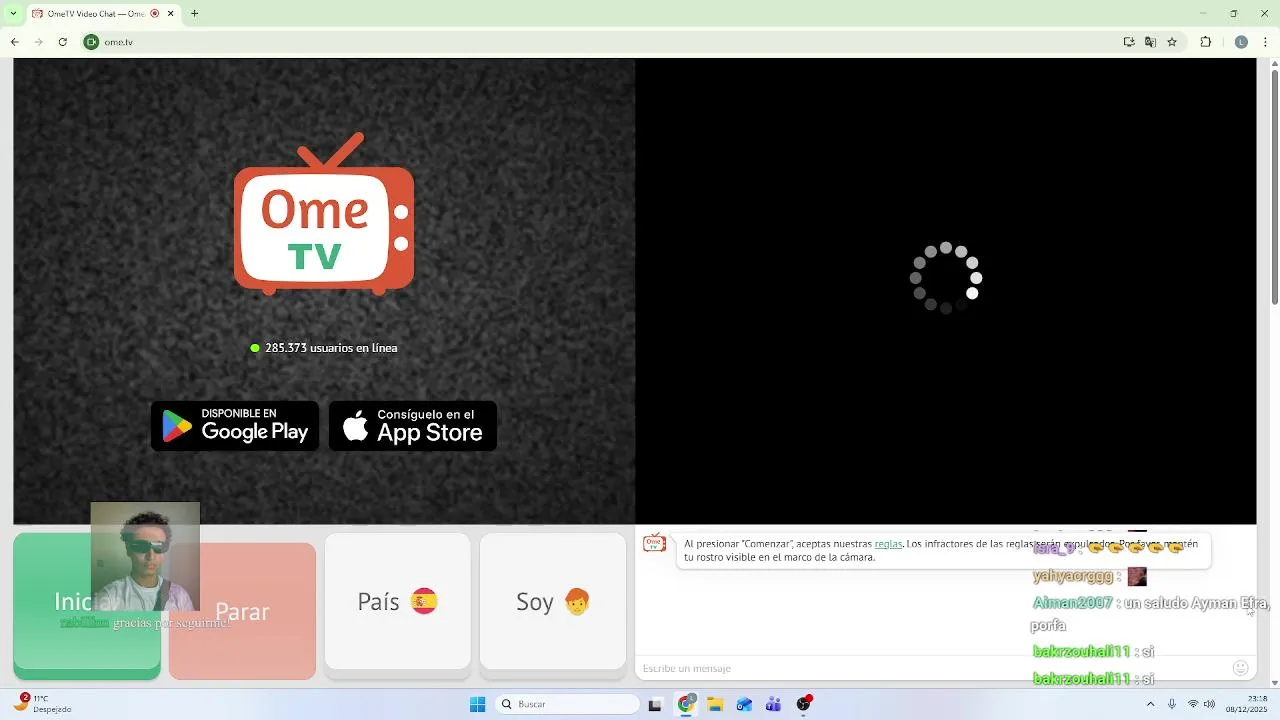Translate this page with Google Translate icon

[x=1150, y=42]
